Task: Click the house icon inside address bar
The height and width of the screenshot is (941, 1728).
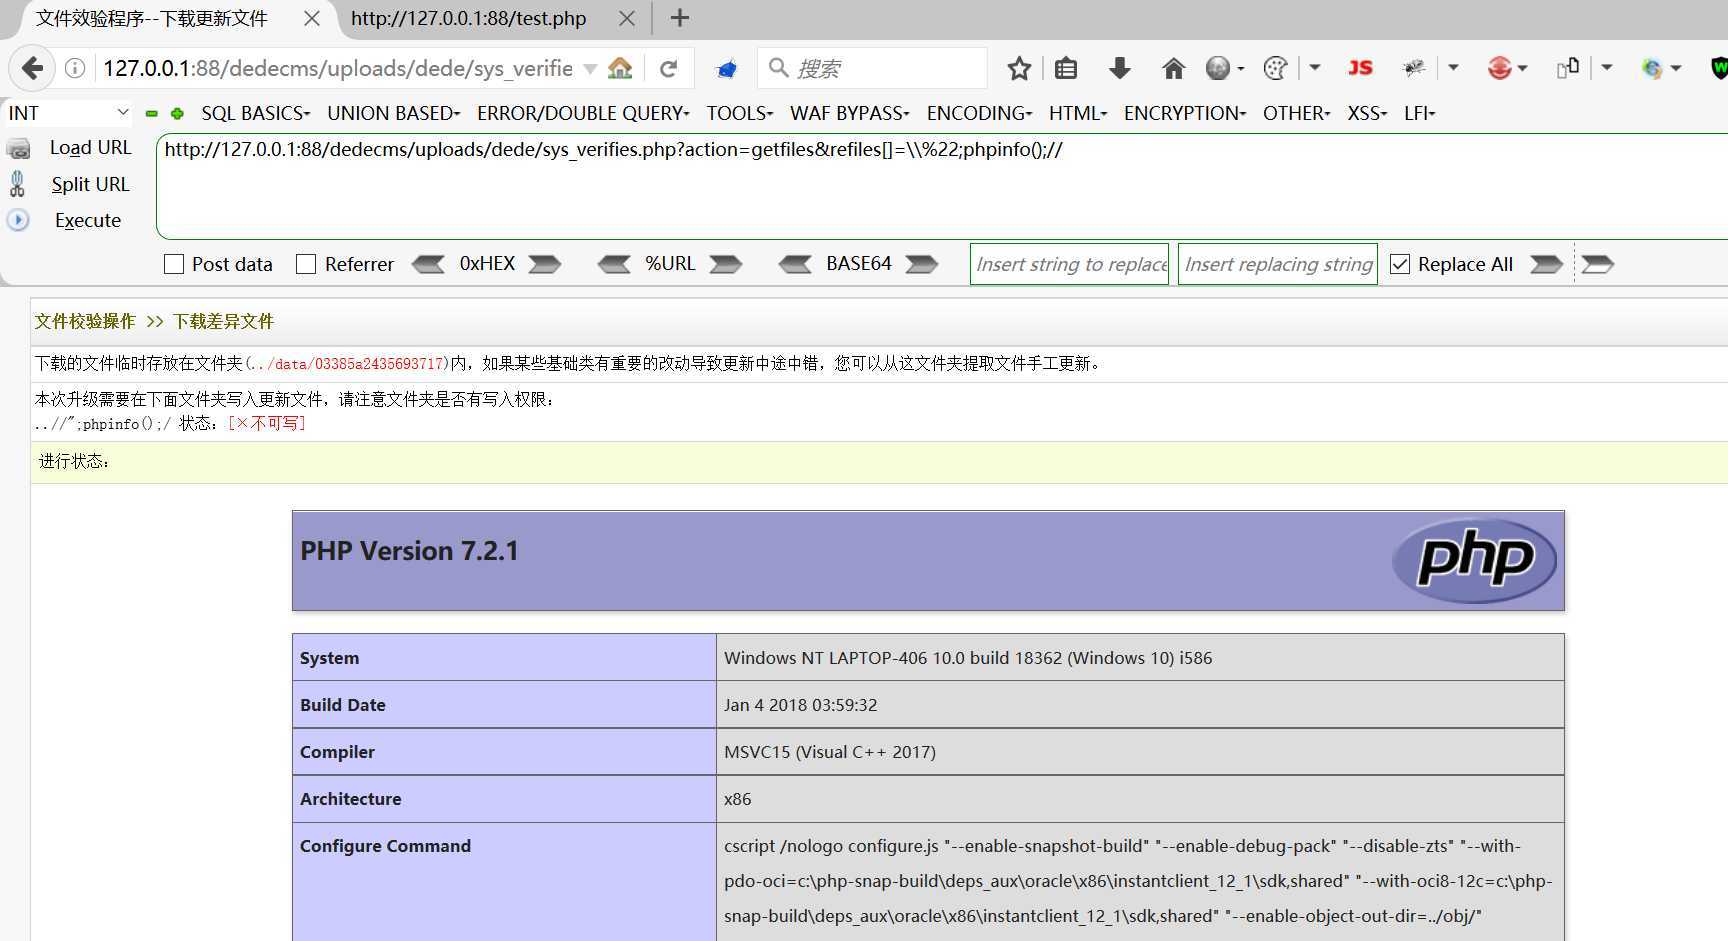Action: pos(620,68)
